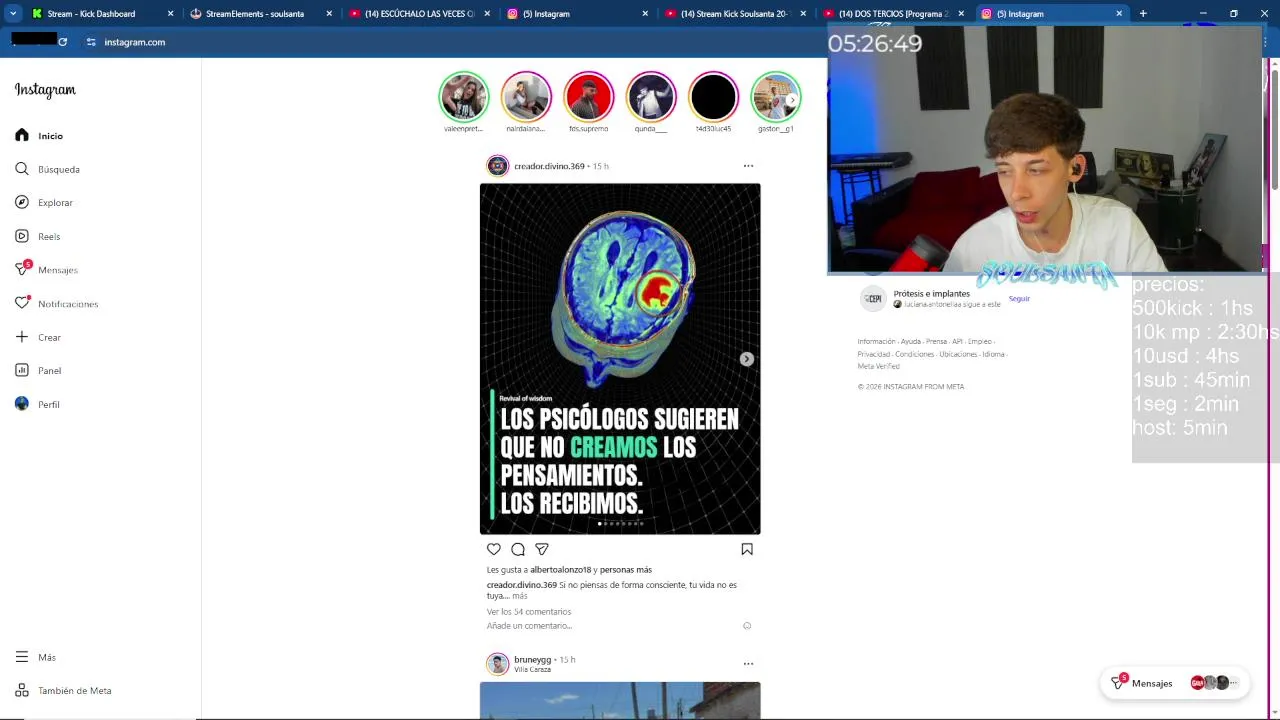
Task: Open options menu for bruneygg post
Action: coord(748,664)
